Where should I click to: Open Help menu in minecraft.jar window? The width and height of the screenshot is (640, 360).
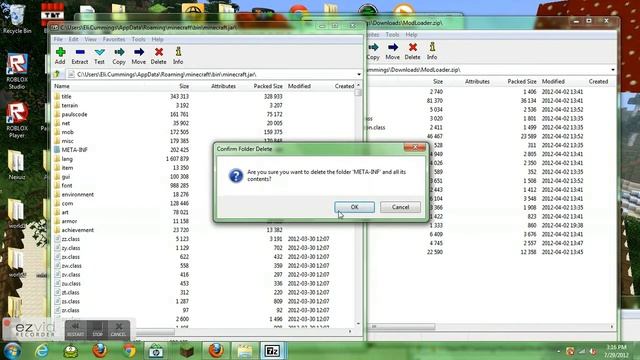pyautogui.click(x=158, y=40)
